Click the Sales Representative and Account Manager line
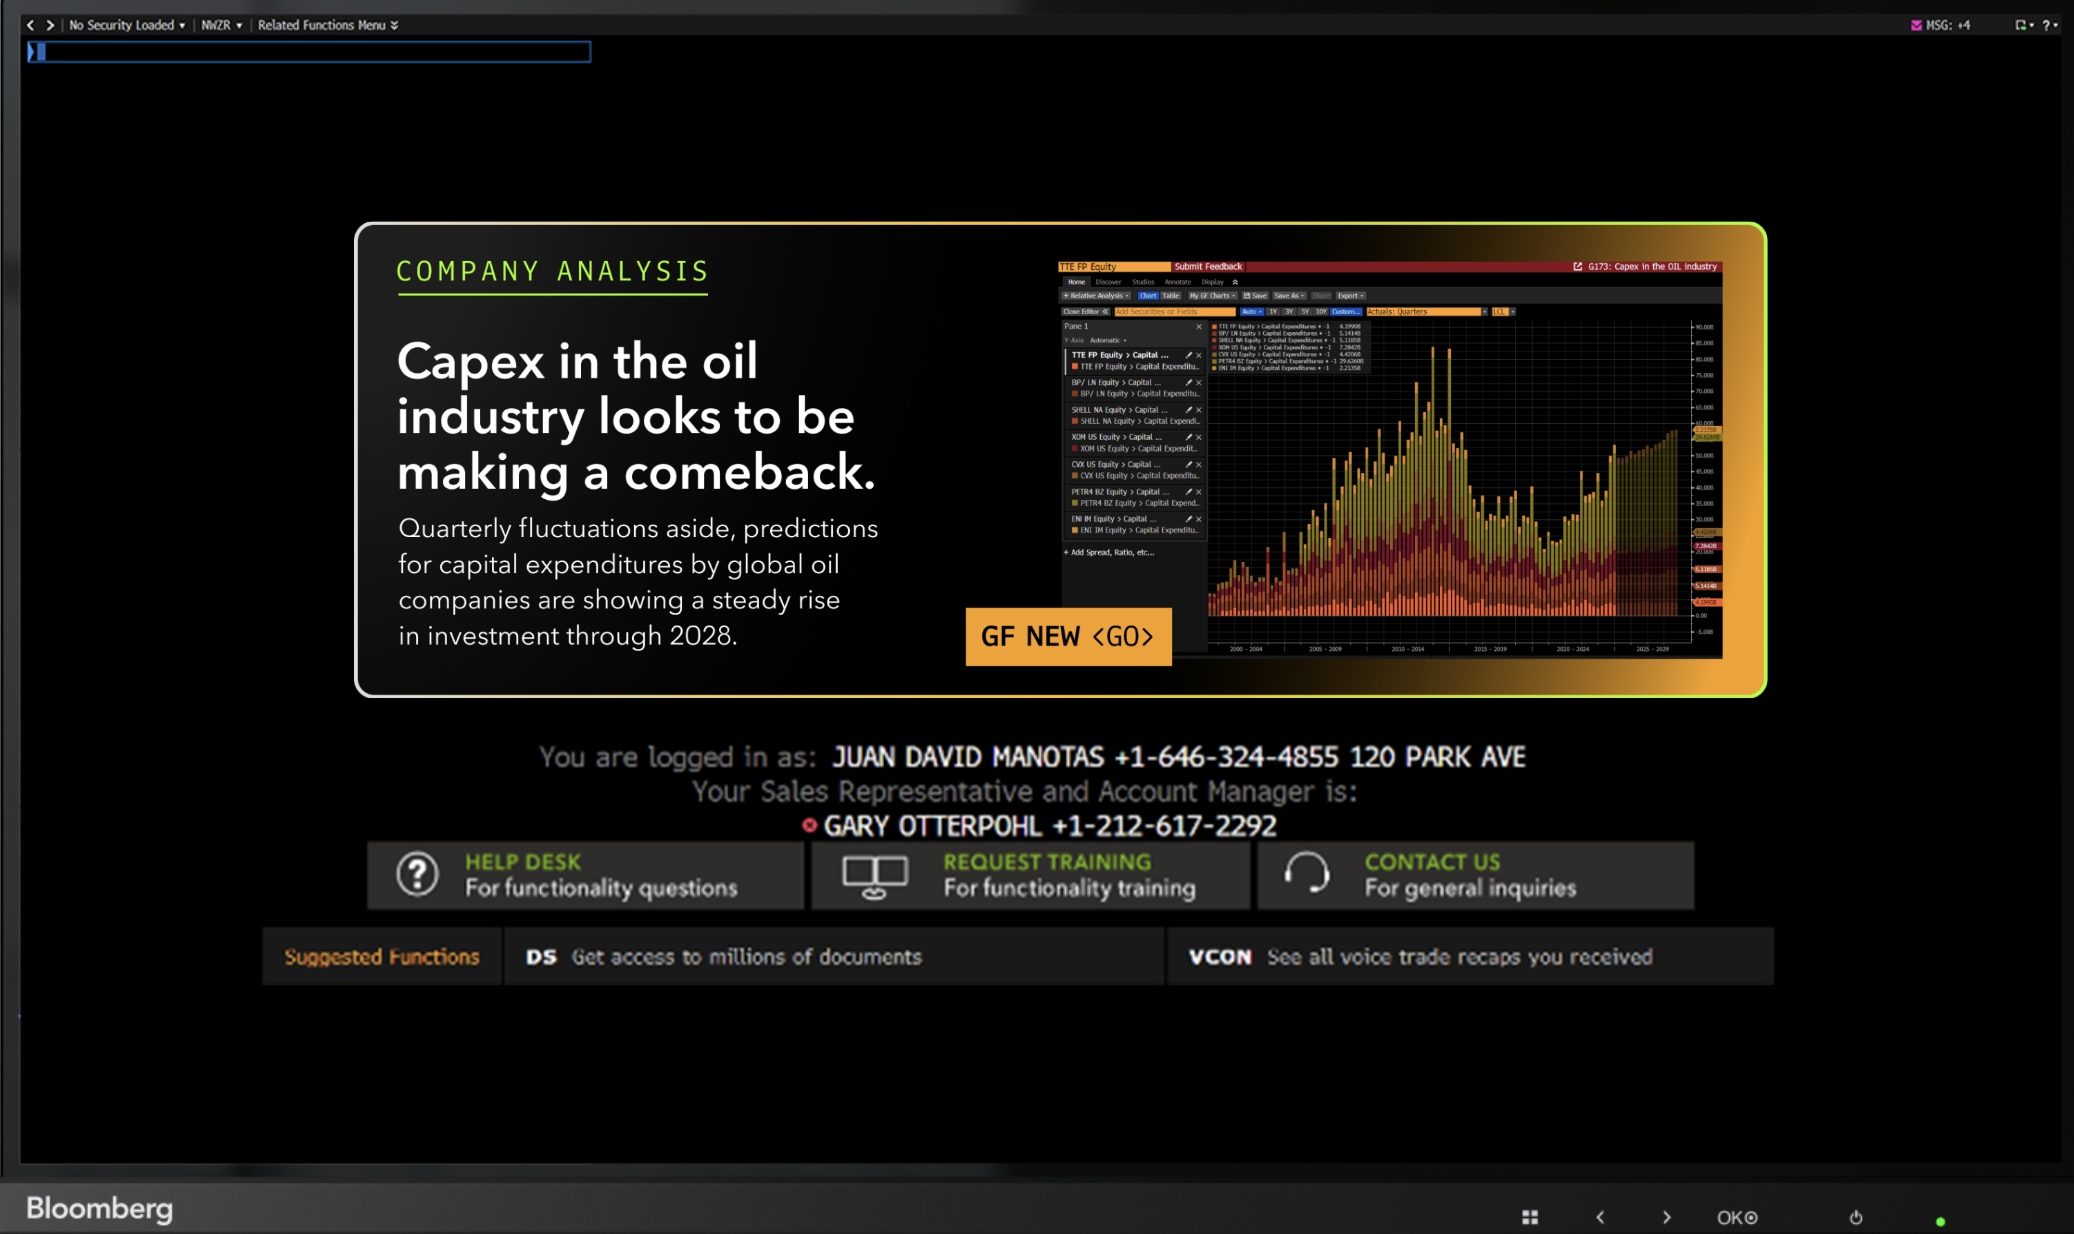2074x1234 pixels. coord(1025,792)
